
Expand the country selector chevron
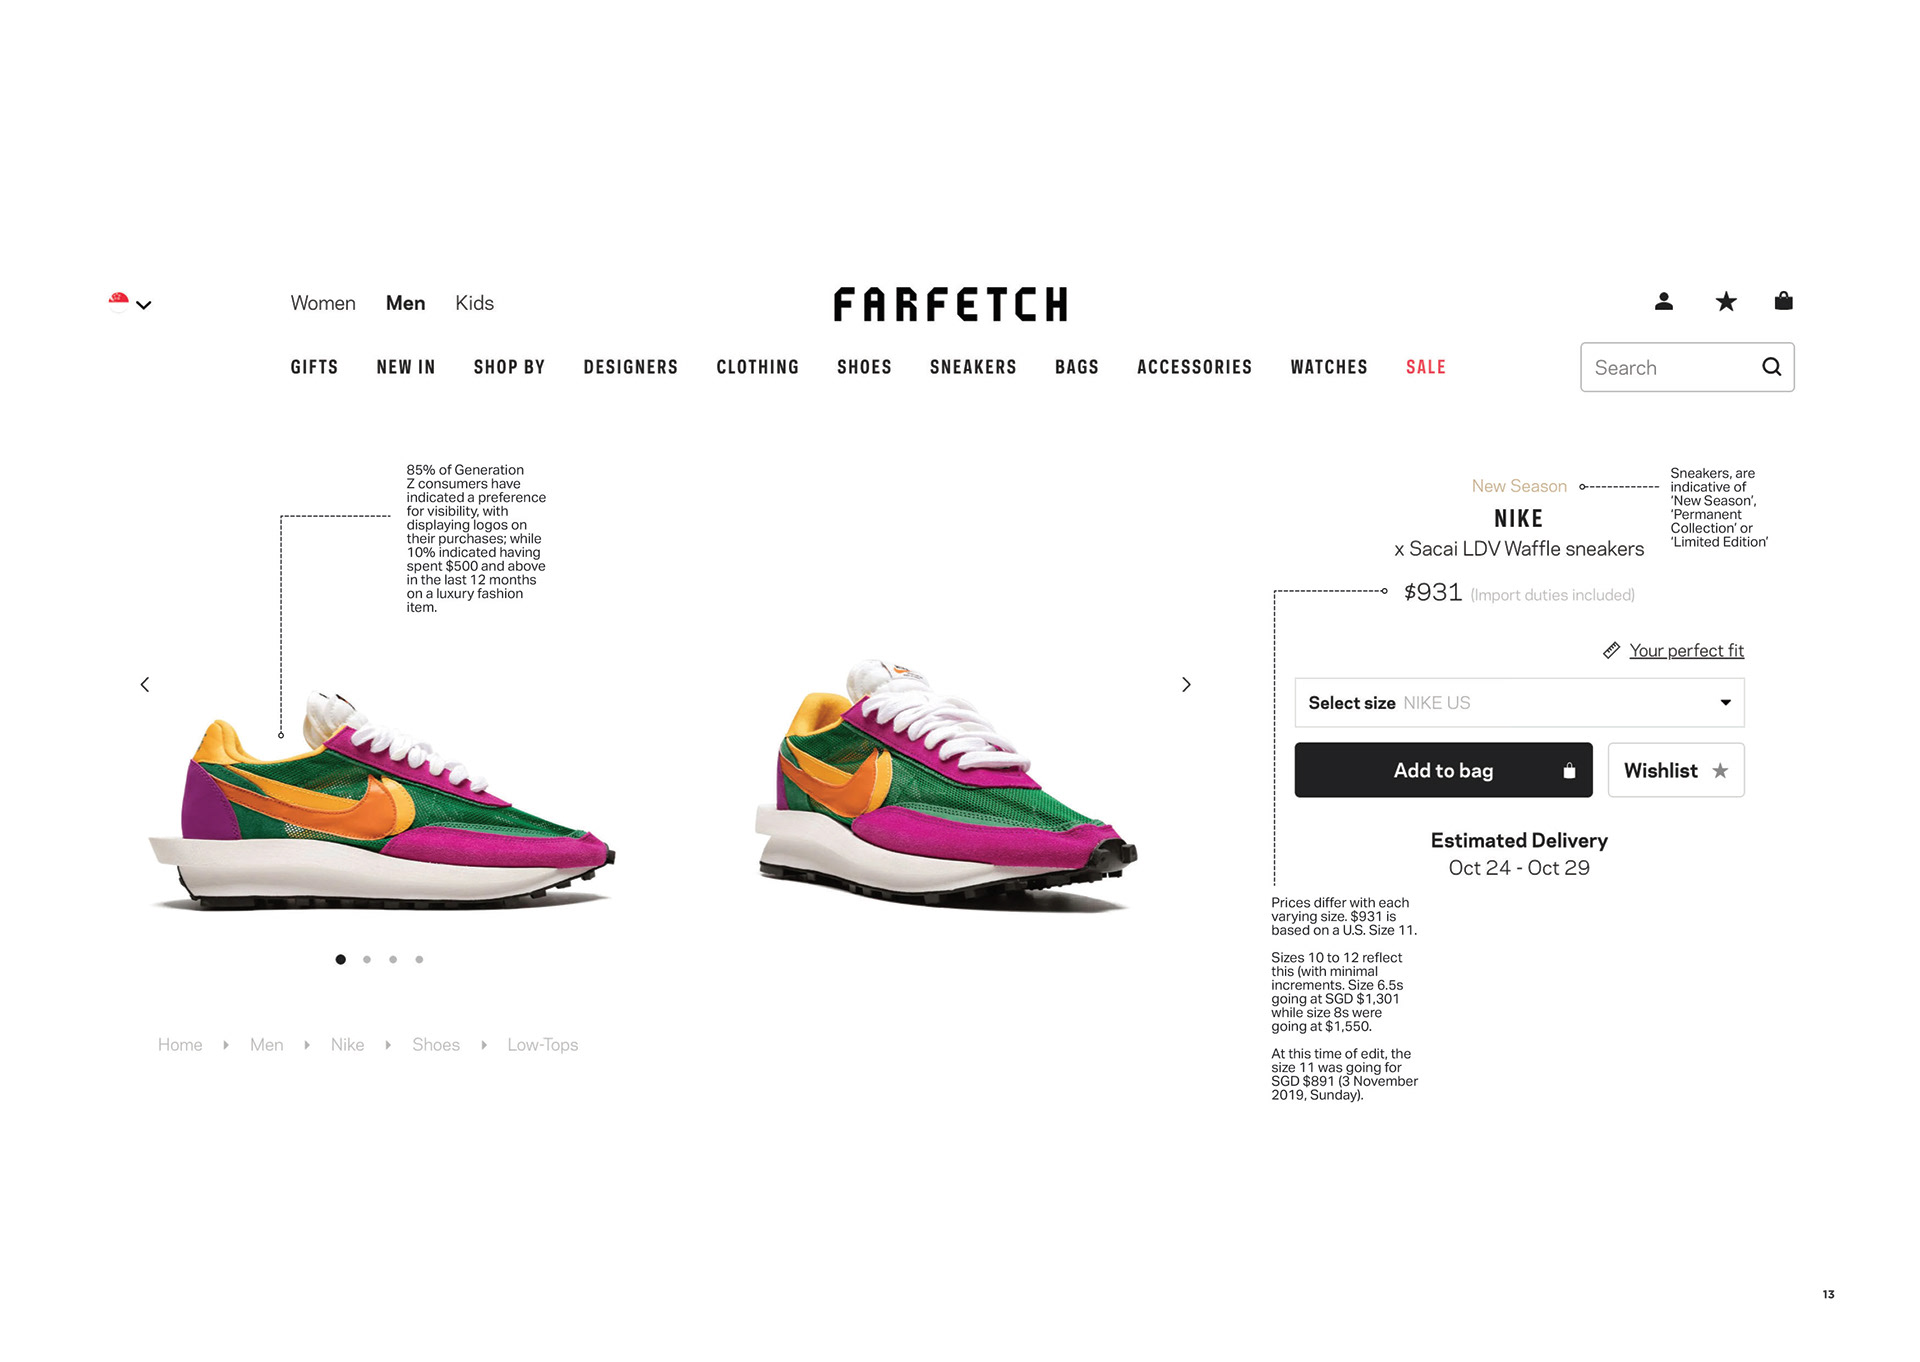pos(144,305)
